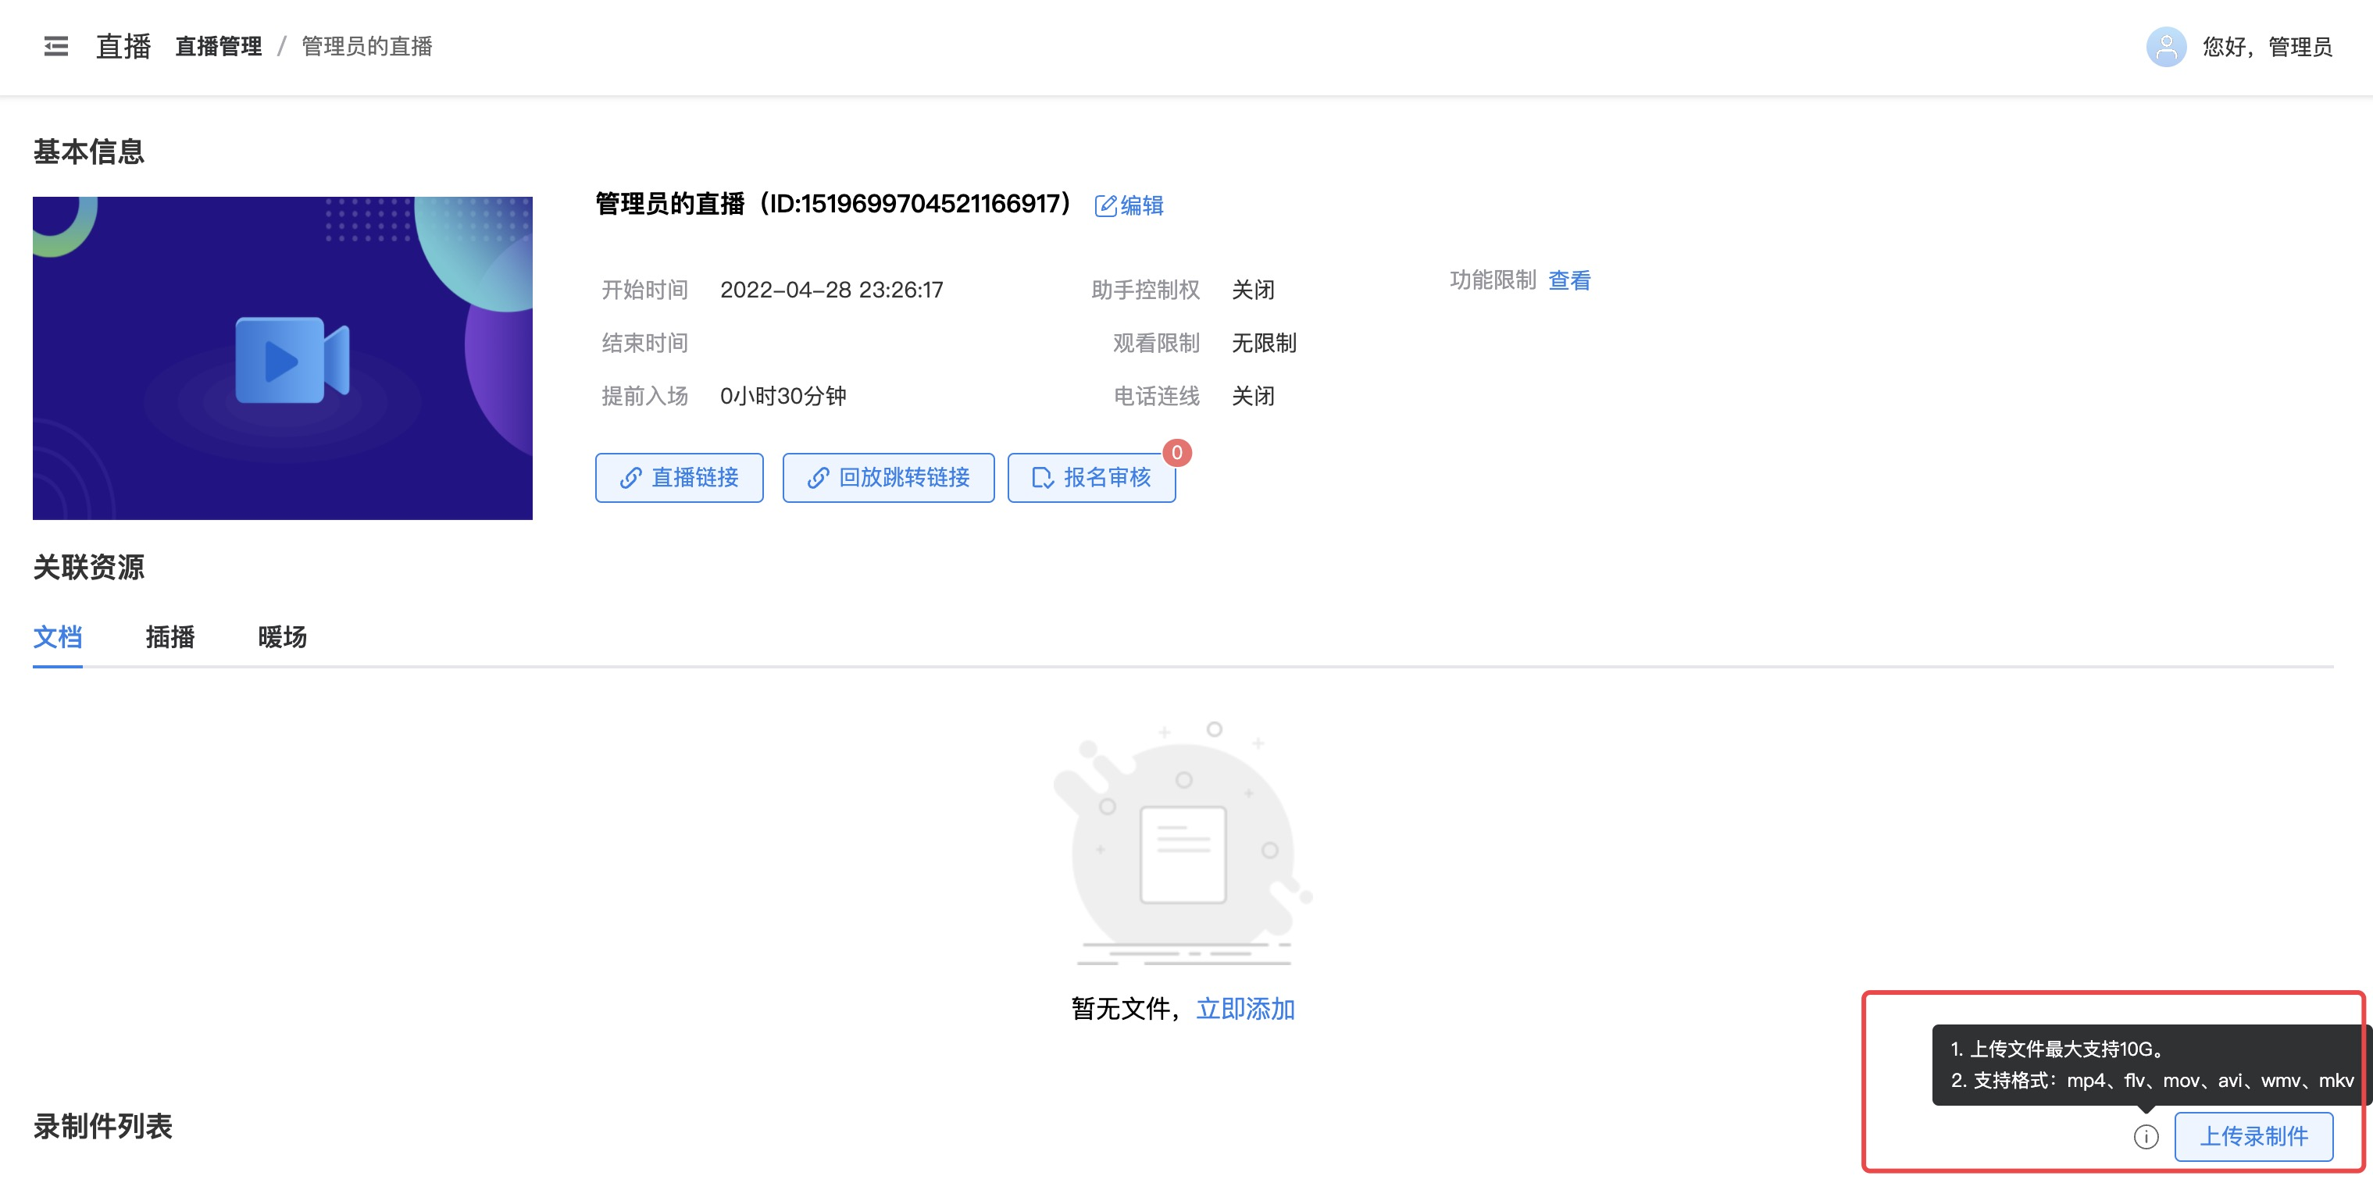
Task: Collapse the sidebar hamburger menu icon
Action: pyautogui.click(x=56, y=46)
